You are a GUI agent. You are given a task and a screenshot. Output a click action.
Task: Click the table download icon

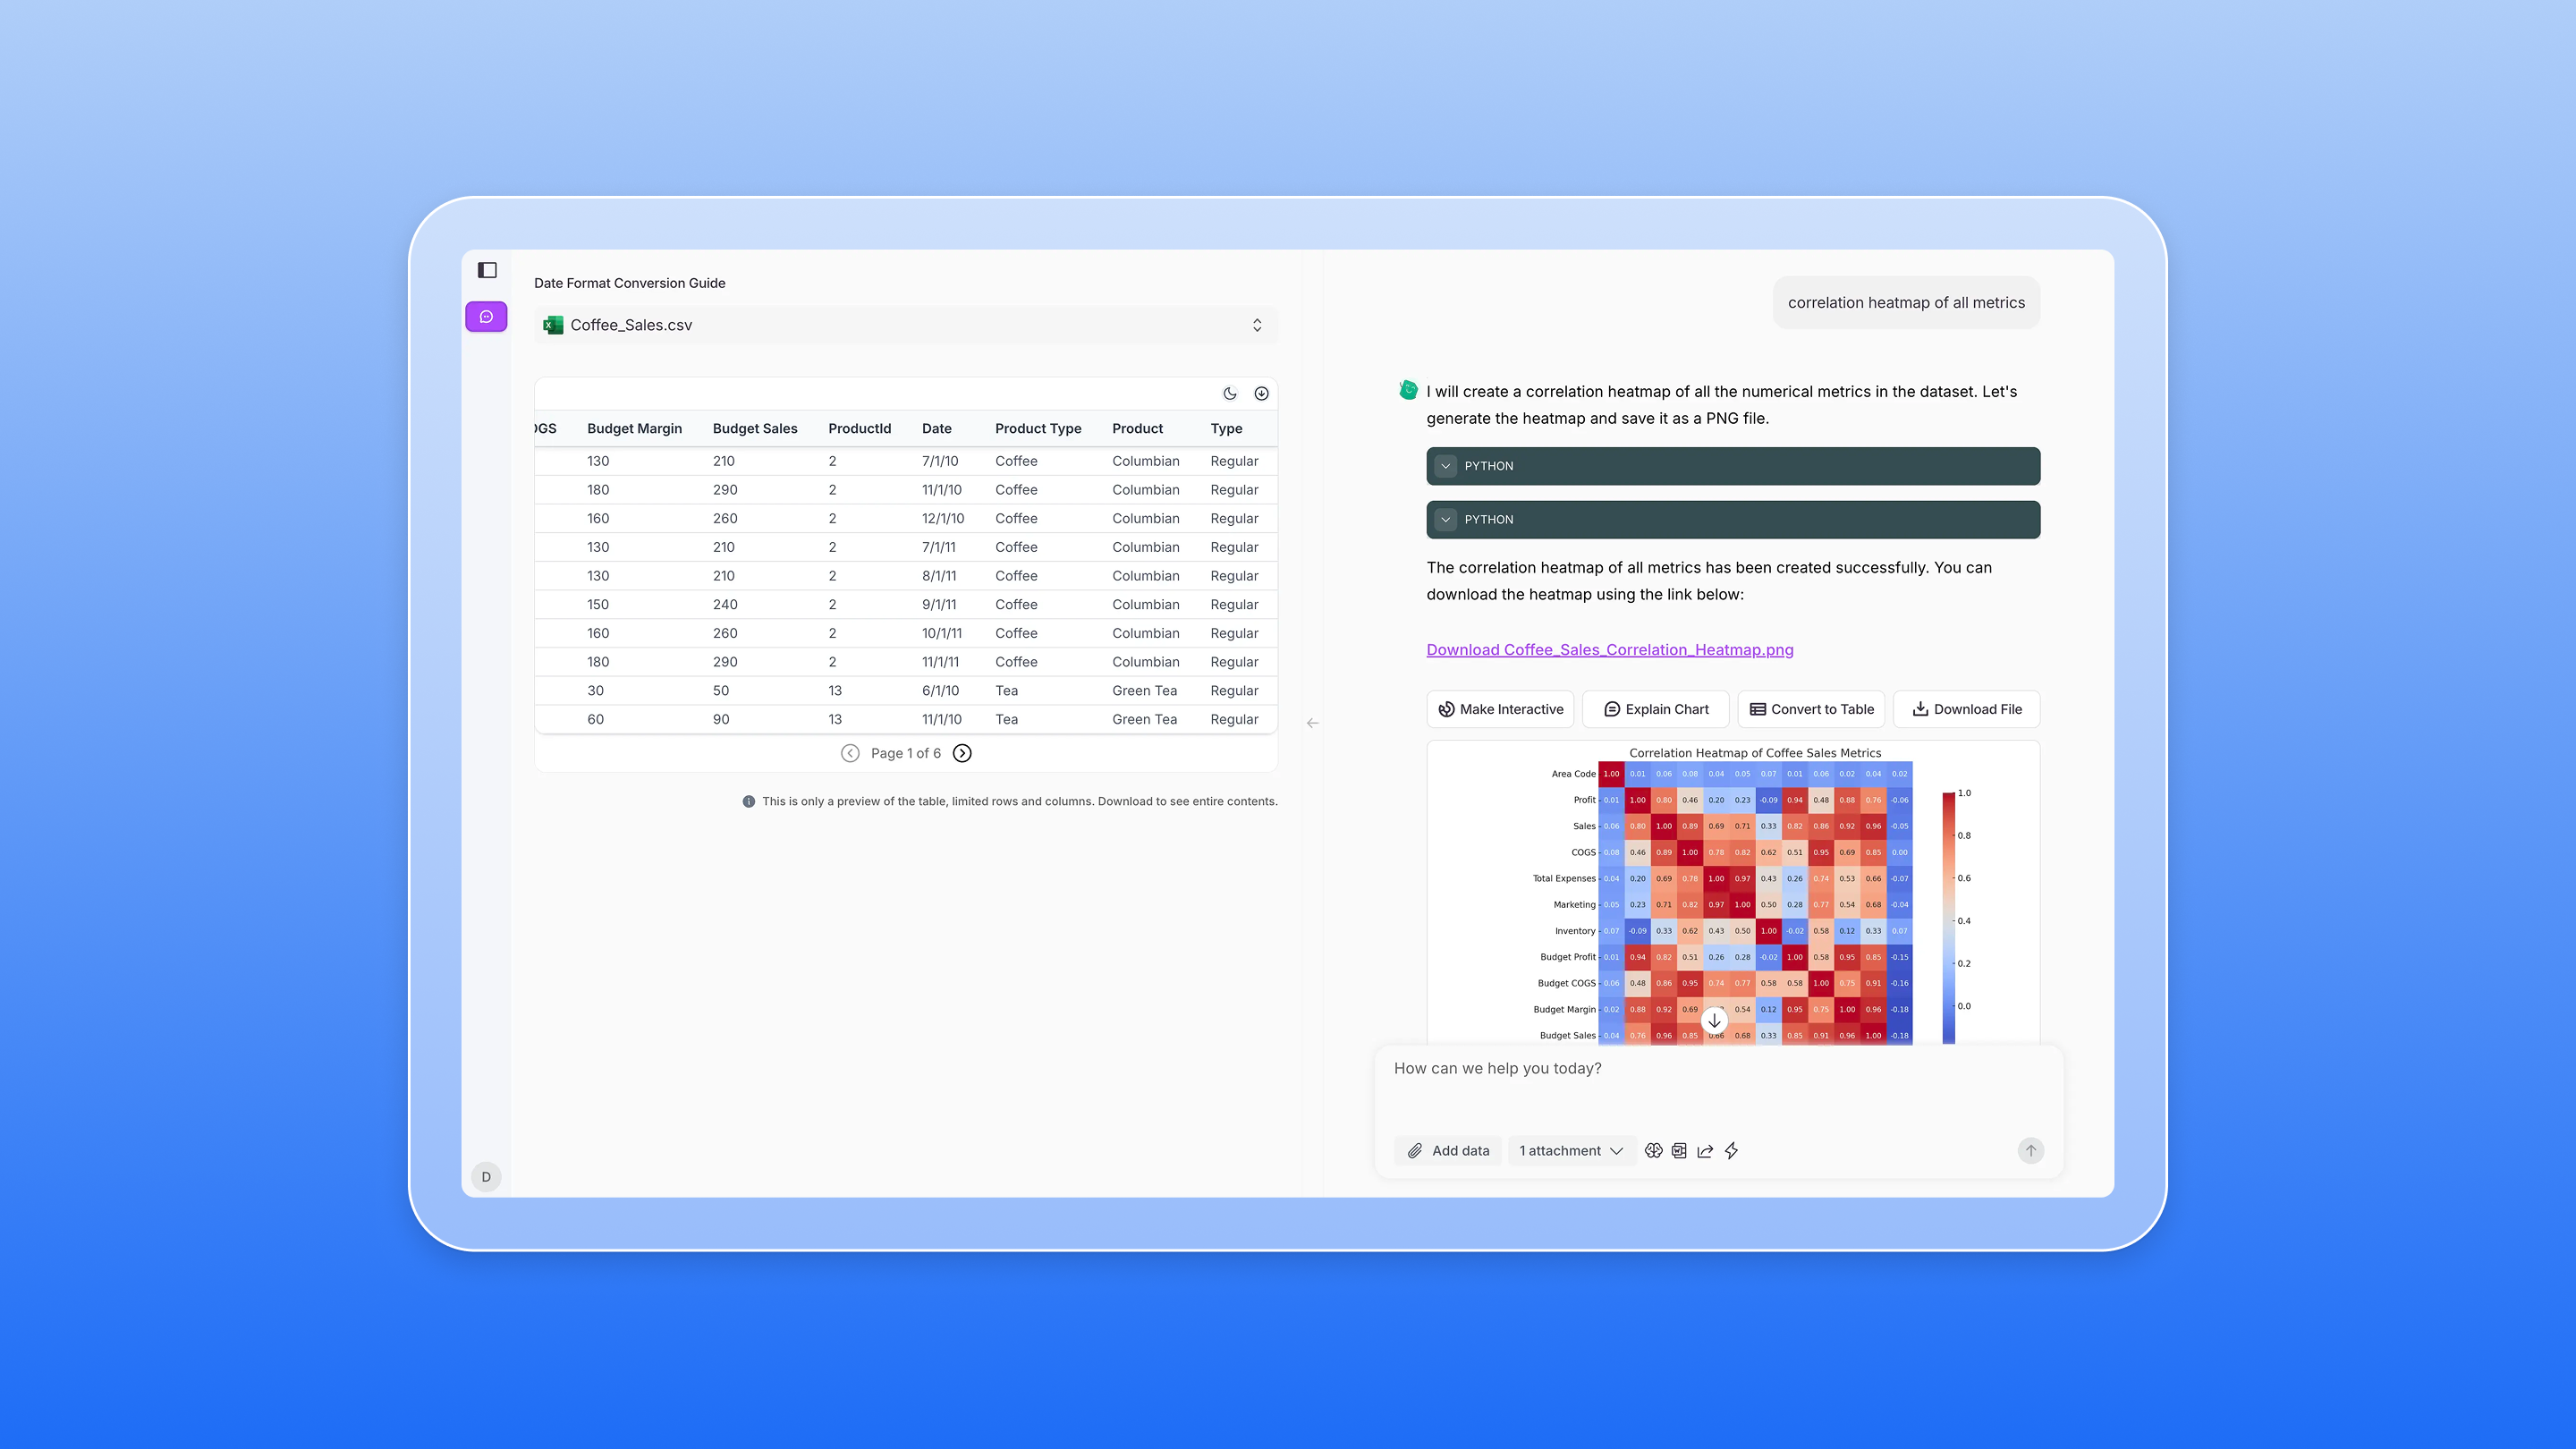tap(1261, 394)
